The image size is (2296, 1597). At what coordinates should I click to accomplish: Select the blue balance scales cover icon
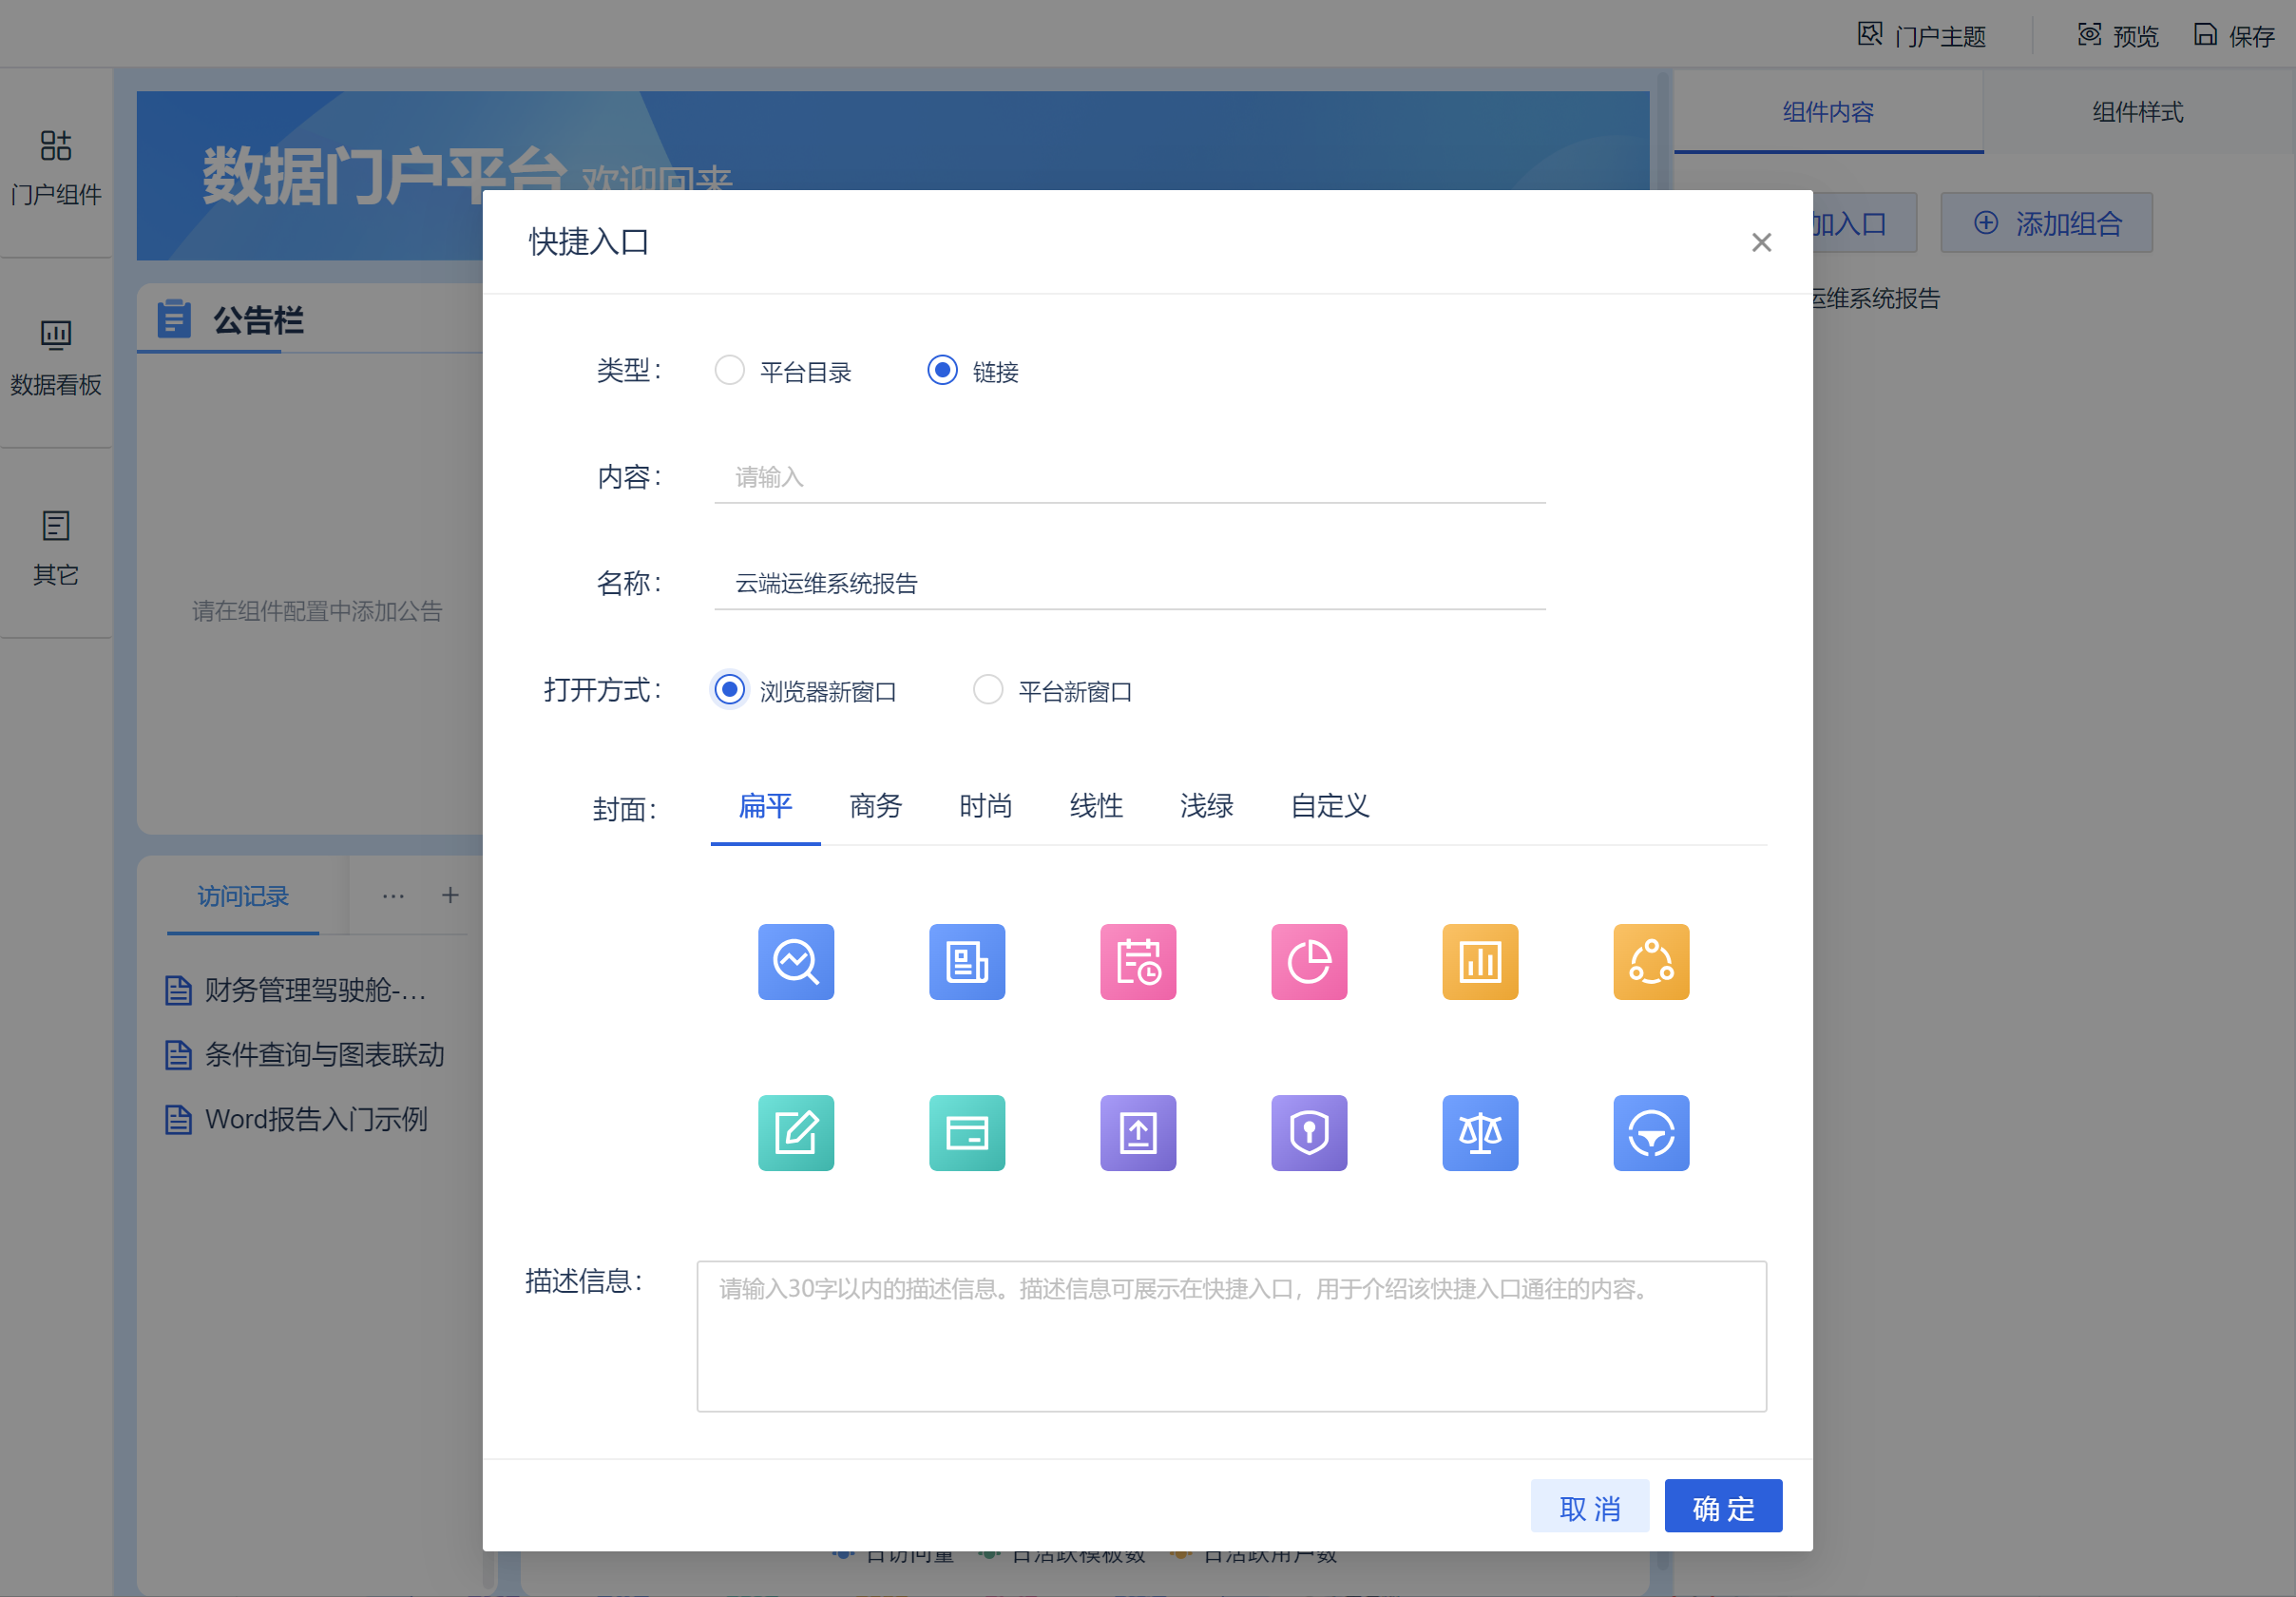1479,1132
